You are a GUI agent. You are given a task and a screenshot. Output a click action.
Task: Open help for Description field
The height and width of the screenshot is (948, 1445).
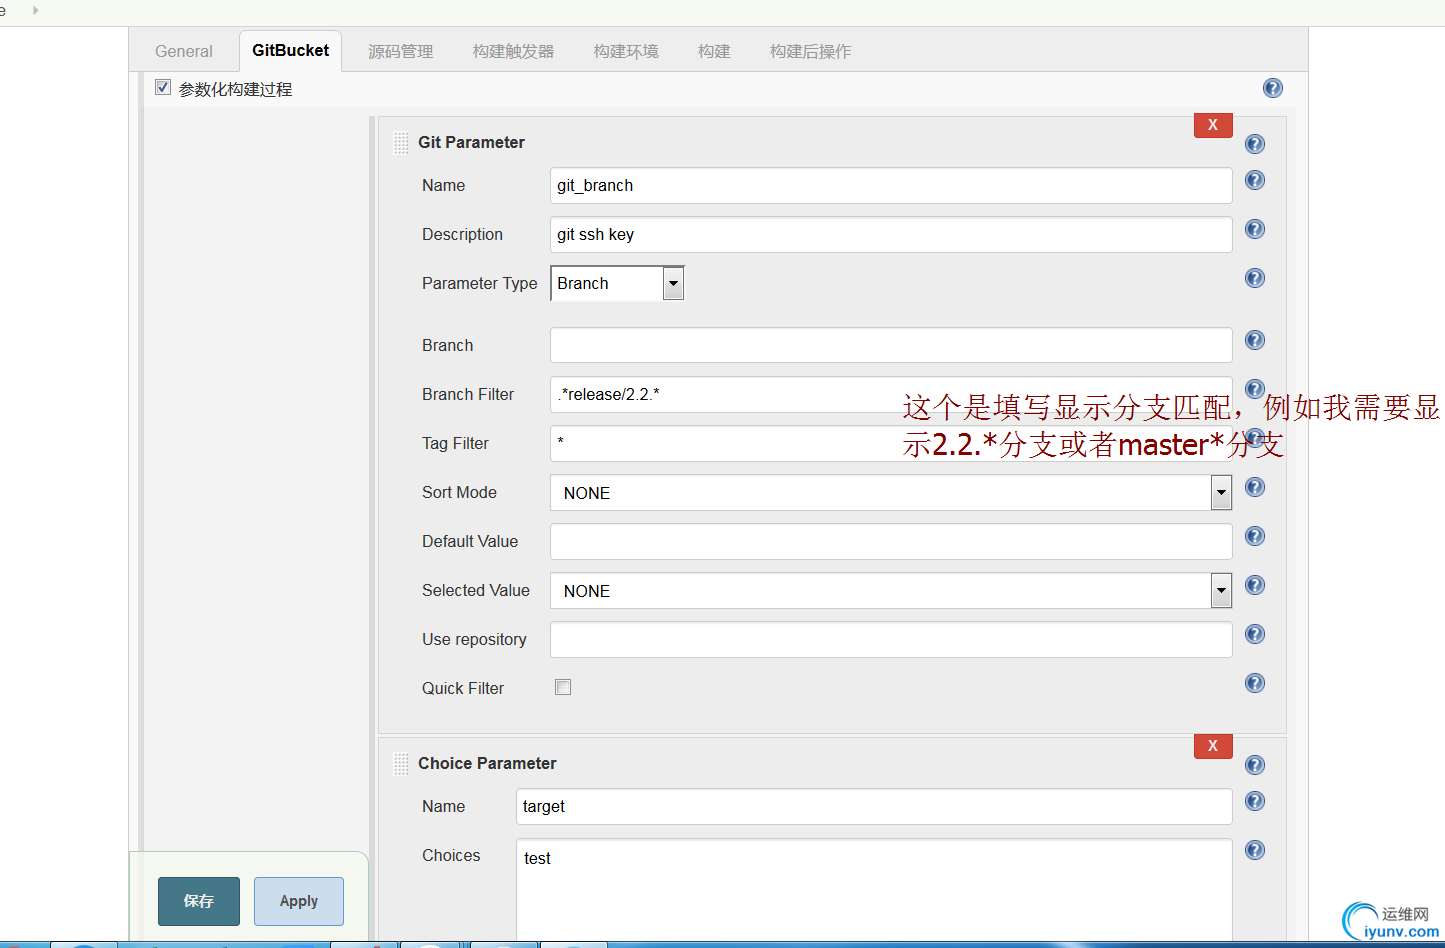tap(1255, 229)
